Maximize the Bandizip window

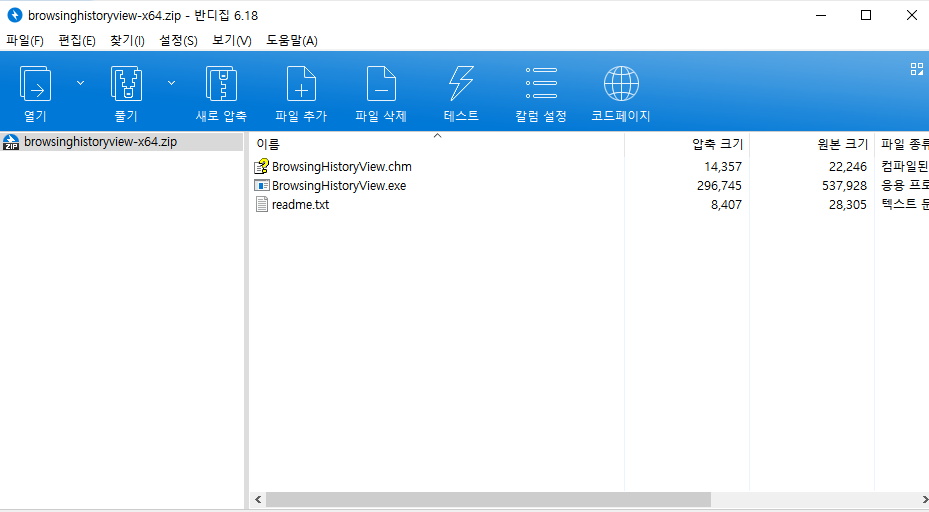866,15
